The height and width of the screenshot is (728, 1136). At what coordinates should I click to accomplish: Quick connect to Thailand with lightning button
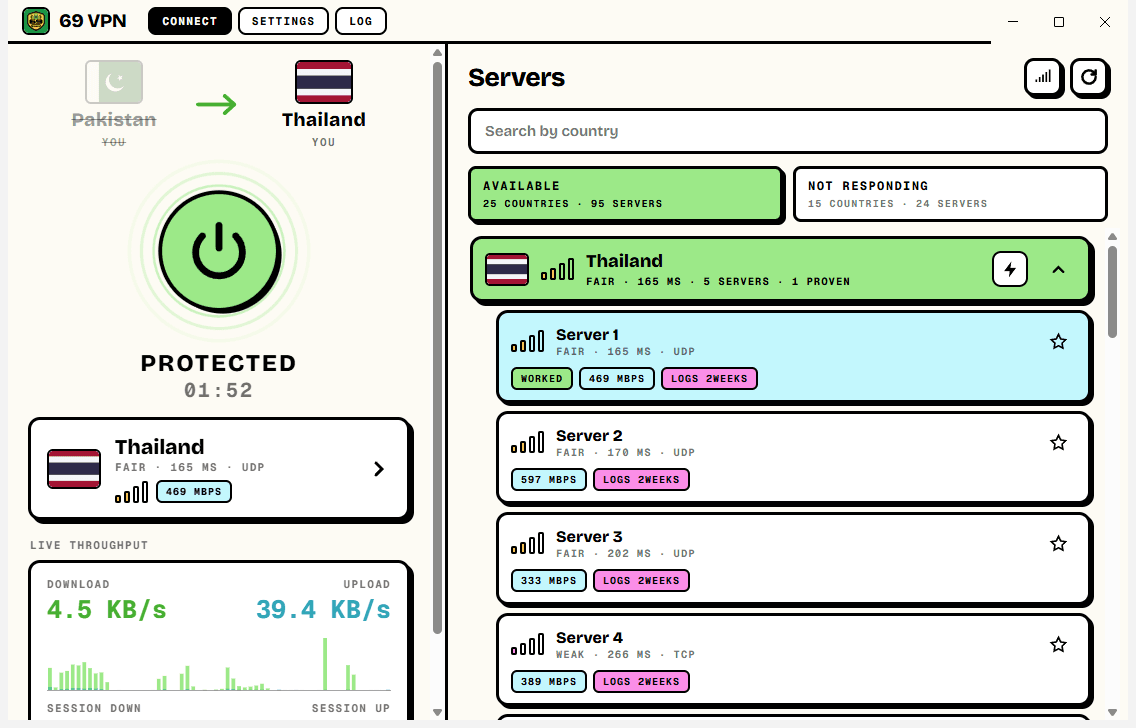coord(1010,269)
